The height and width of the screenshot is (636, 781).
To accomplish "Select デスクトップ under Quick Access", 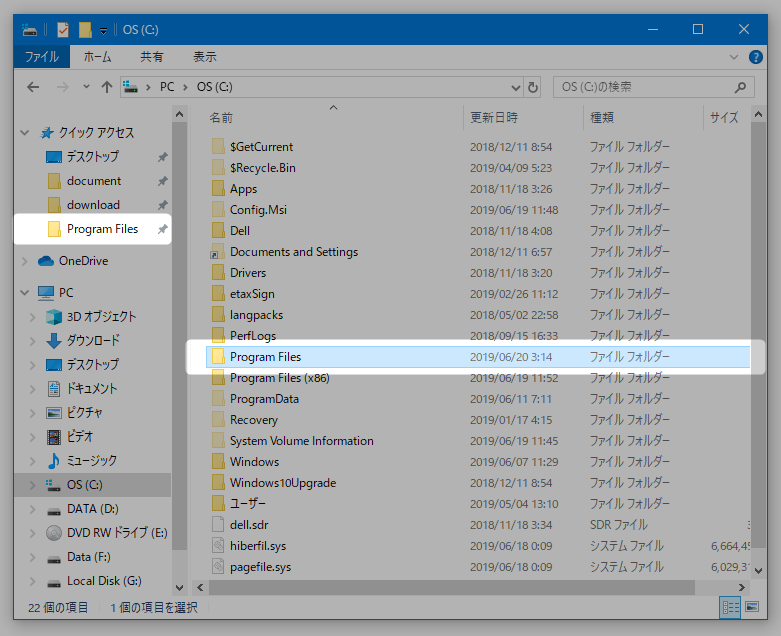I will (93, 157).
